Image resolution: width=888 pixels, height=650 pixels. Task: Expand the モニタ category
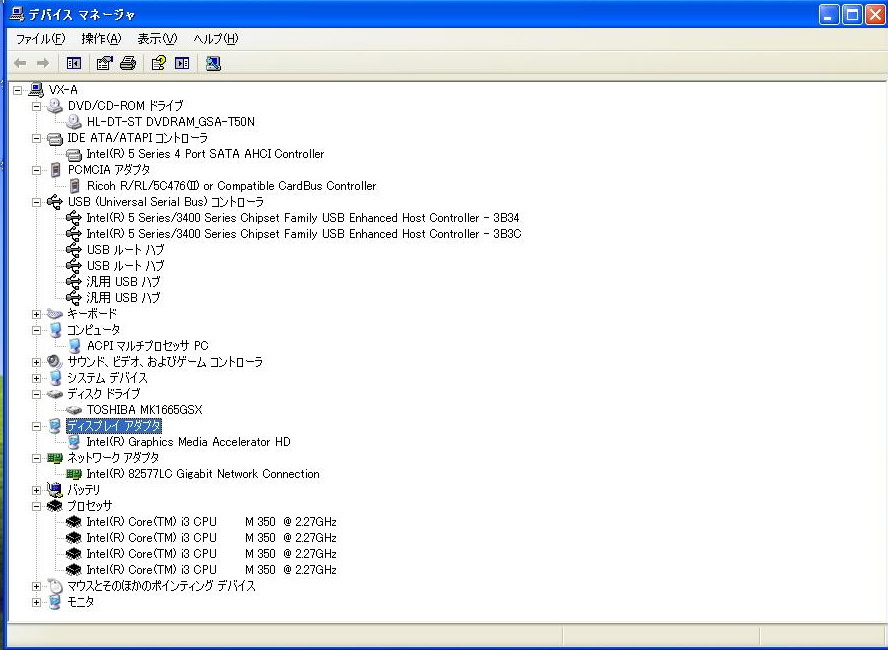click(37, 602)
